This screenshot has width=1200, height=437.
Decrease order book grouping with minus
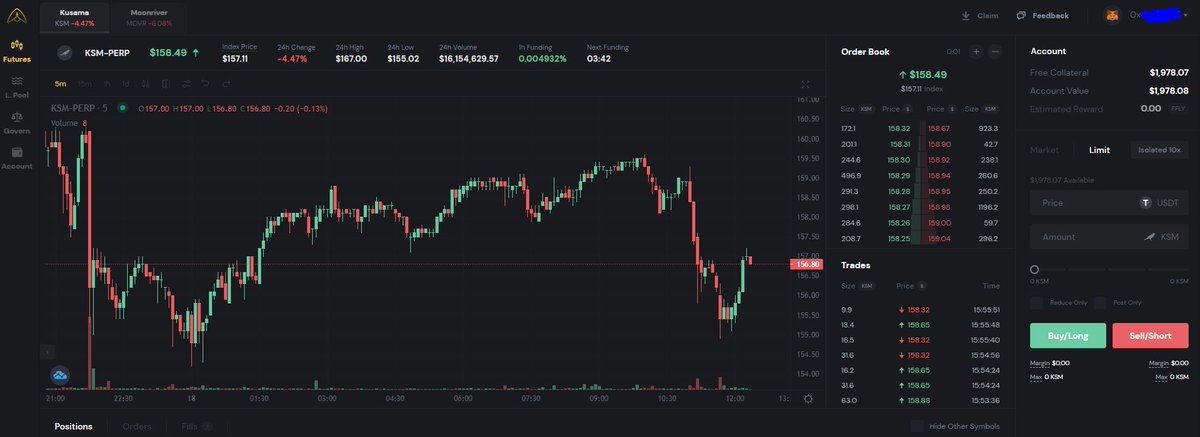click(996, 51)
